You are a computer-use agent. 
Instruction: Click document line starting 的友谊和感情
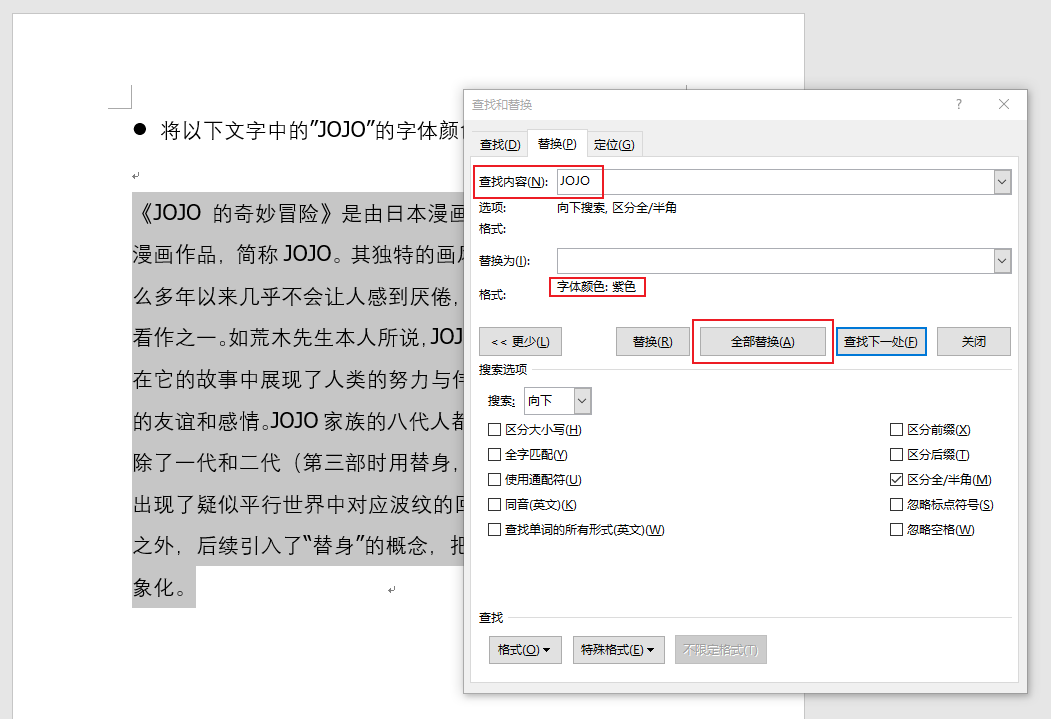coord(298,421)
